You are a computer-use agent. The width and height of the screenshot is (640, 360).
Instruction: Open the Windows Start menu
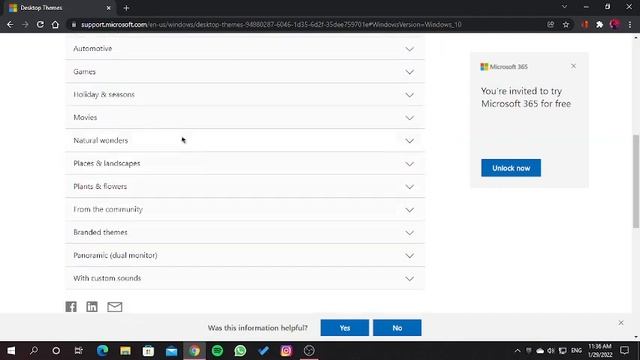11,351
